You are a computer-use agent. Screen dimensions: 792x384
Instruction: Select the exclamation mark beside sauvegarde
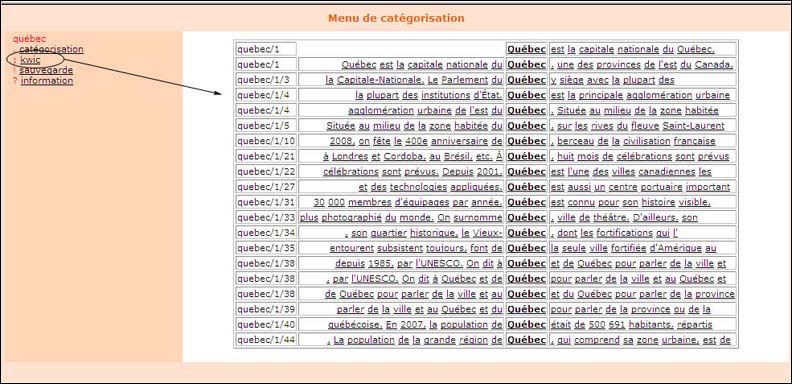tap(15, 70)
